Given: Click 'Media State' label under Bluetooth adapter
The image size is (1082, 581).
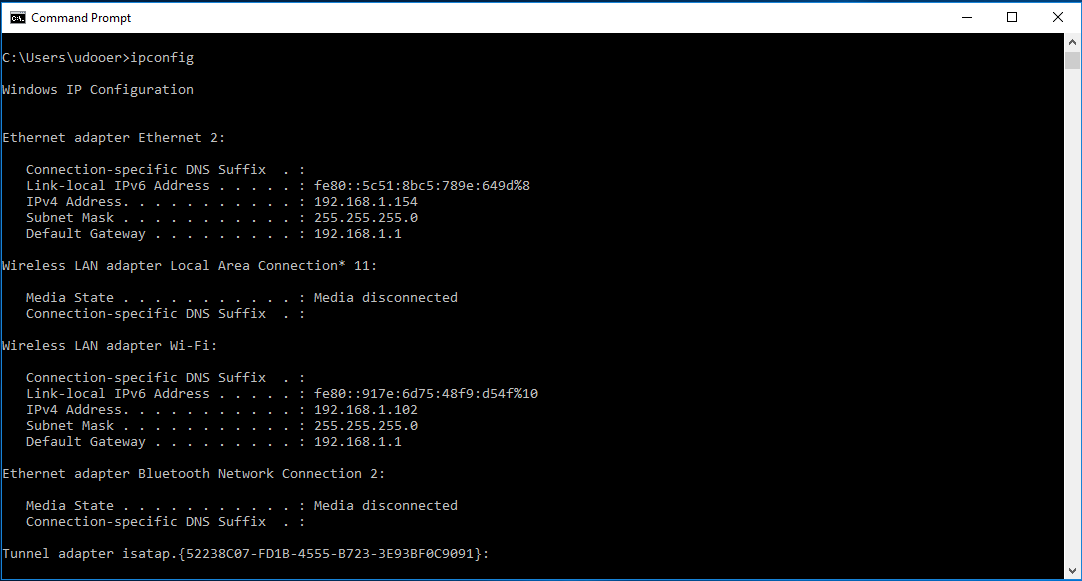Looking at the screenshot, I should (70, 506).
